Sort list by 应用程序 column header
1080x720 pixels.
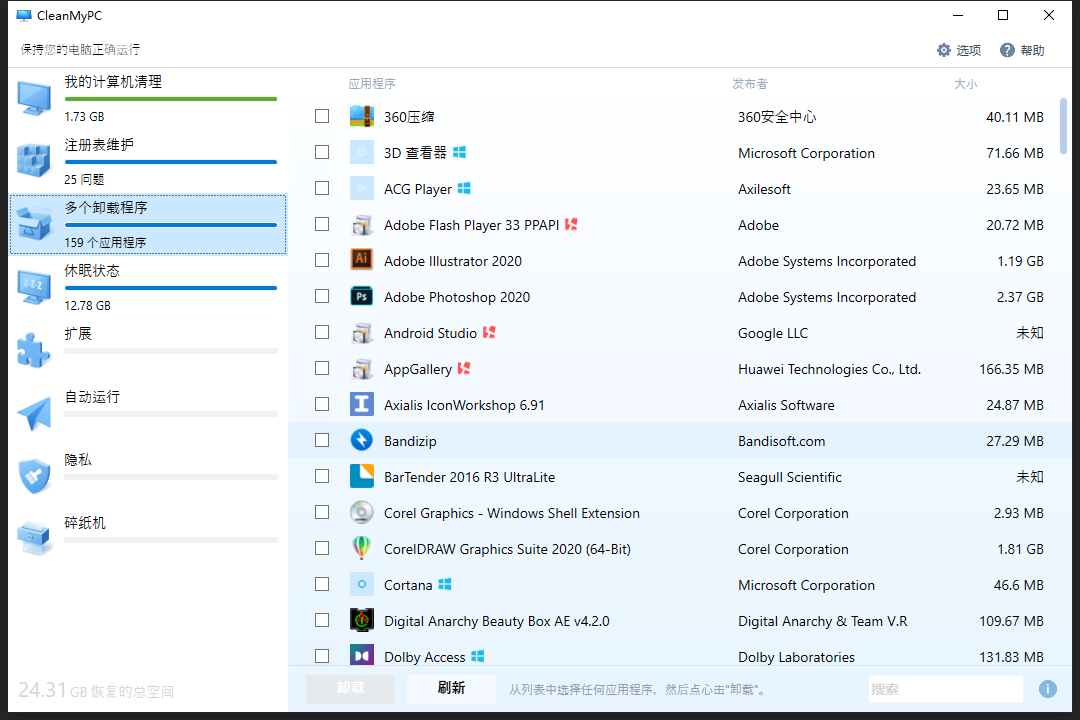372,84
